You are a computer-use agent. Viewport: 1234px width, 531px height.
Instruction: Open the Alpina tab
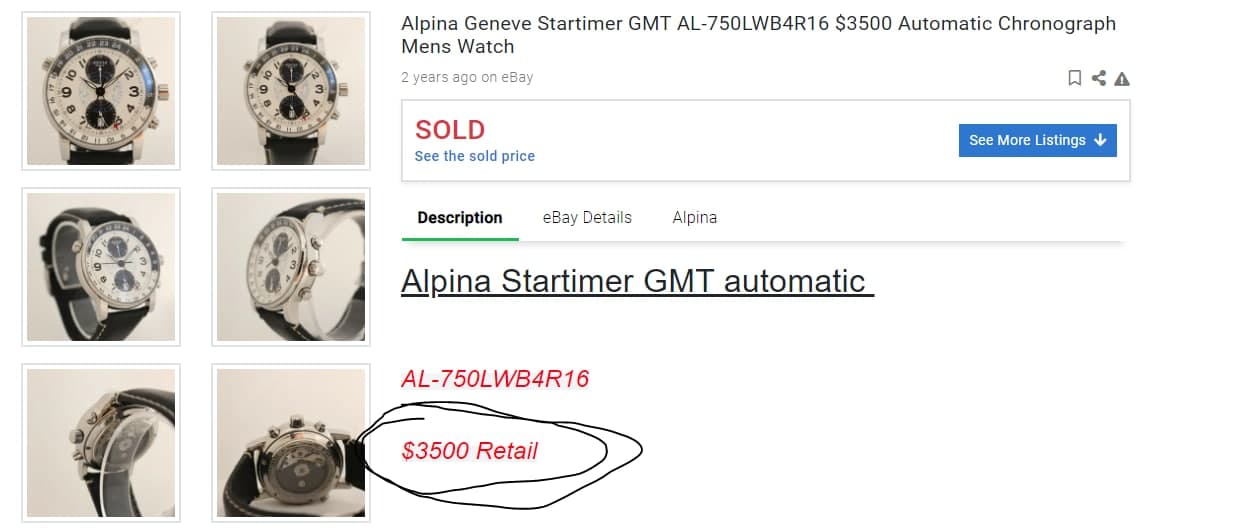pos(694,217)
